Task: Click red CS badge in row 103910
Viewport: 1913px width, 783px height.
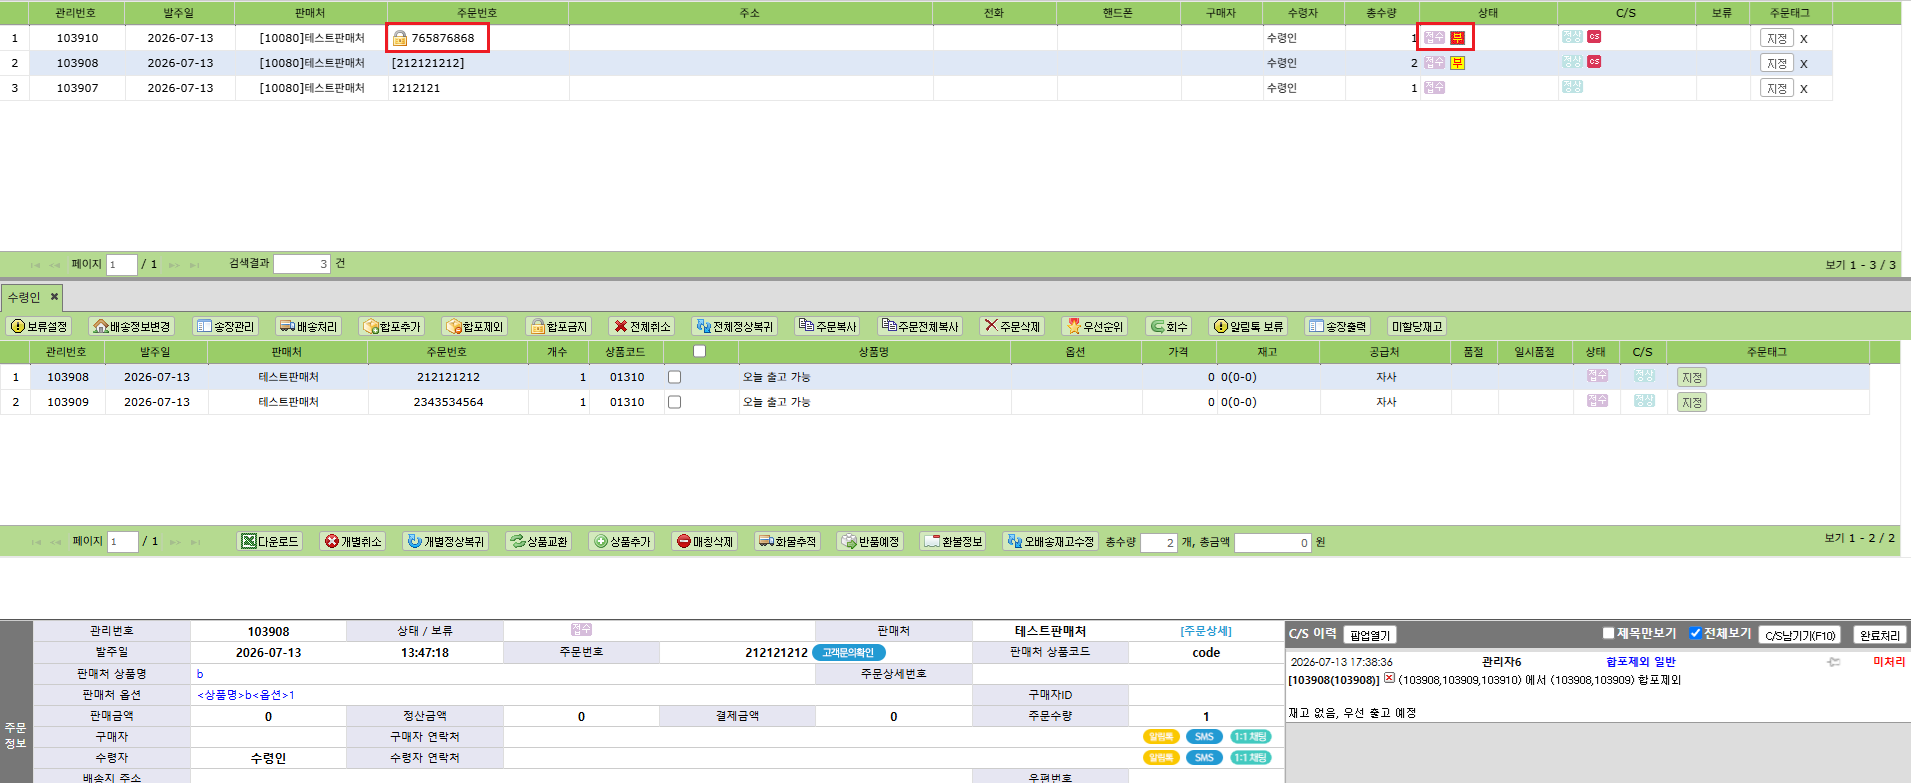Action: coord(1594,36)
